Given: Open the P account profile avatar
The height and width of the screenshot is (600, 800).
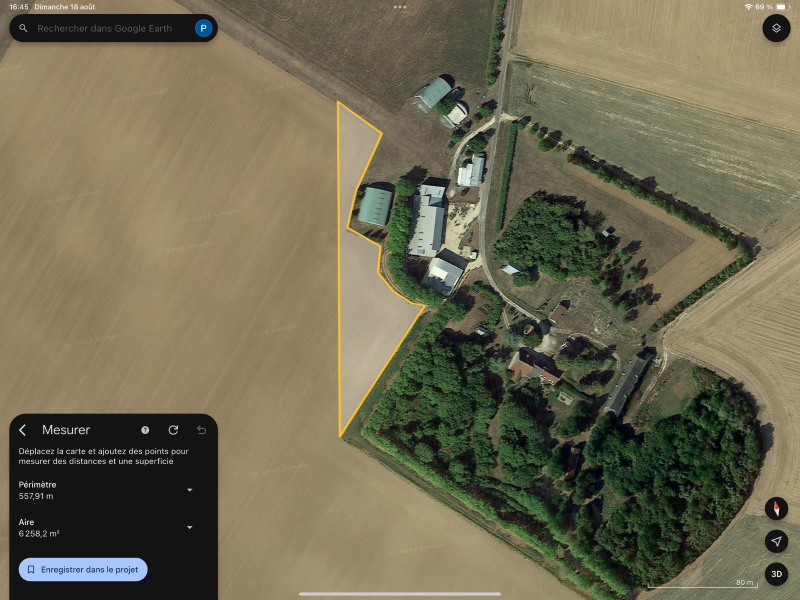Looking at the screenshot, I should click(x=204, y=28).
